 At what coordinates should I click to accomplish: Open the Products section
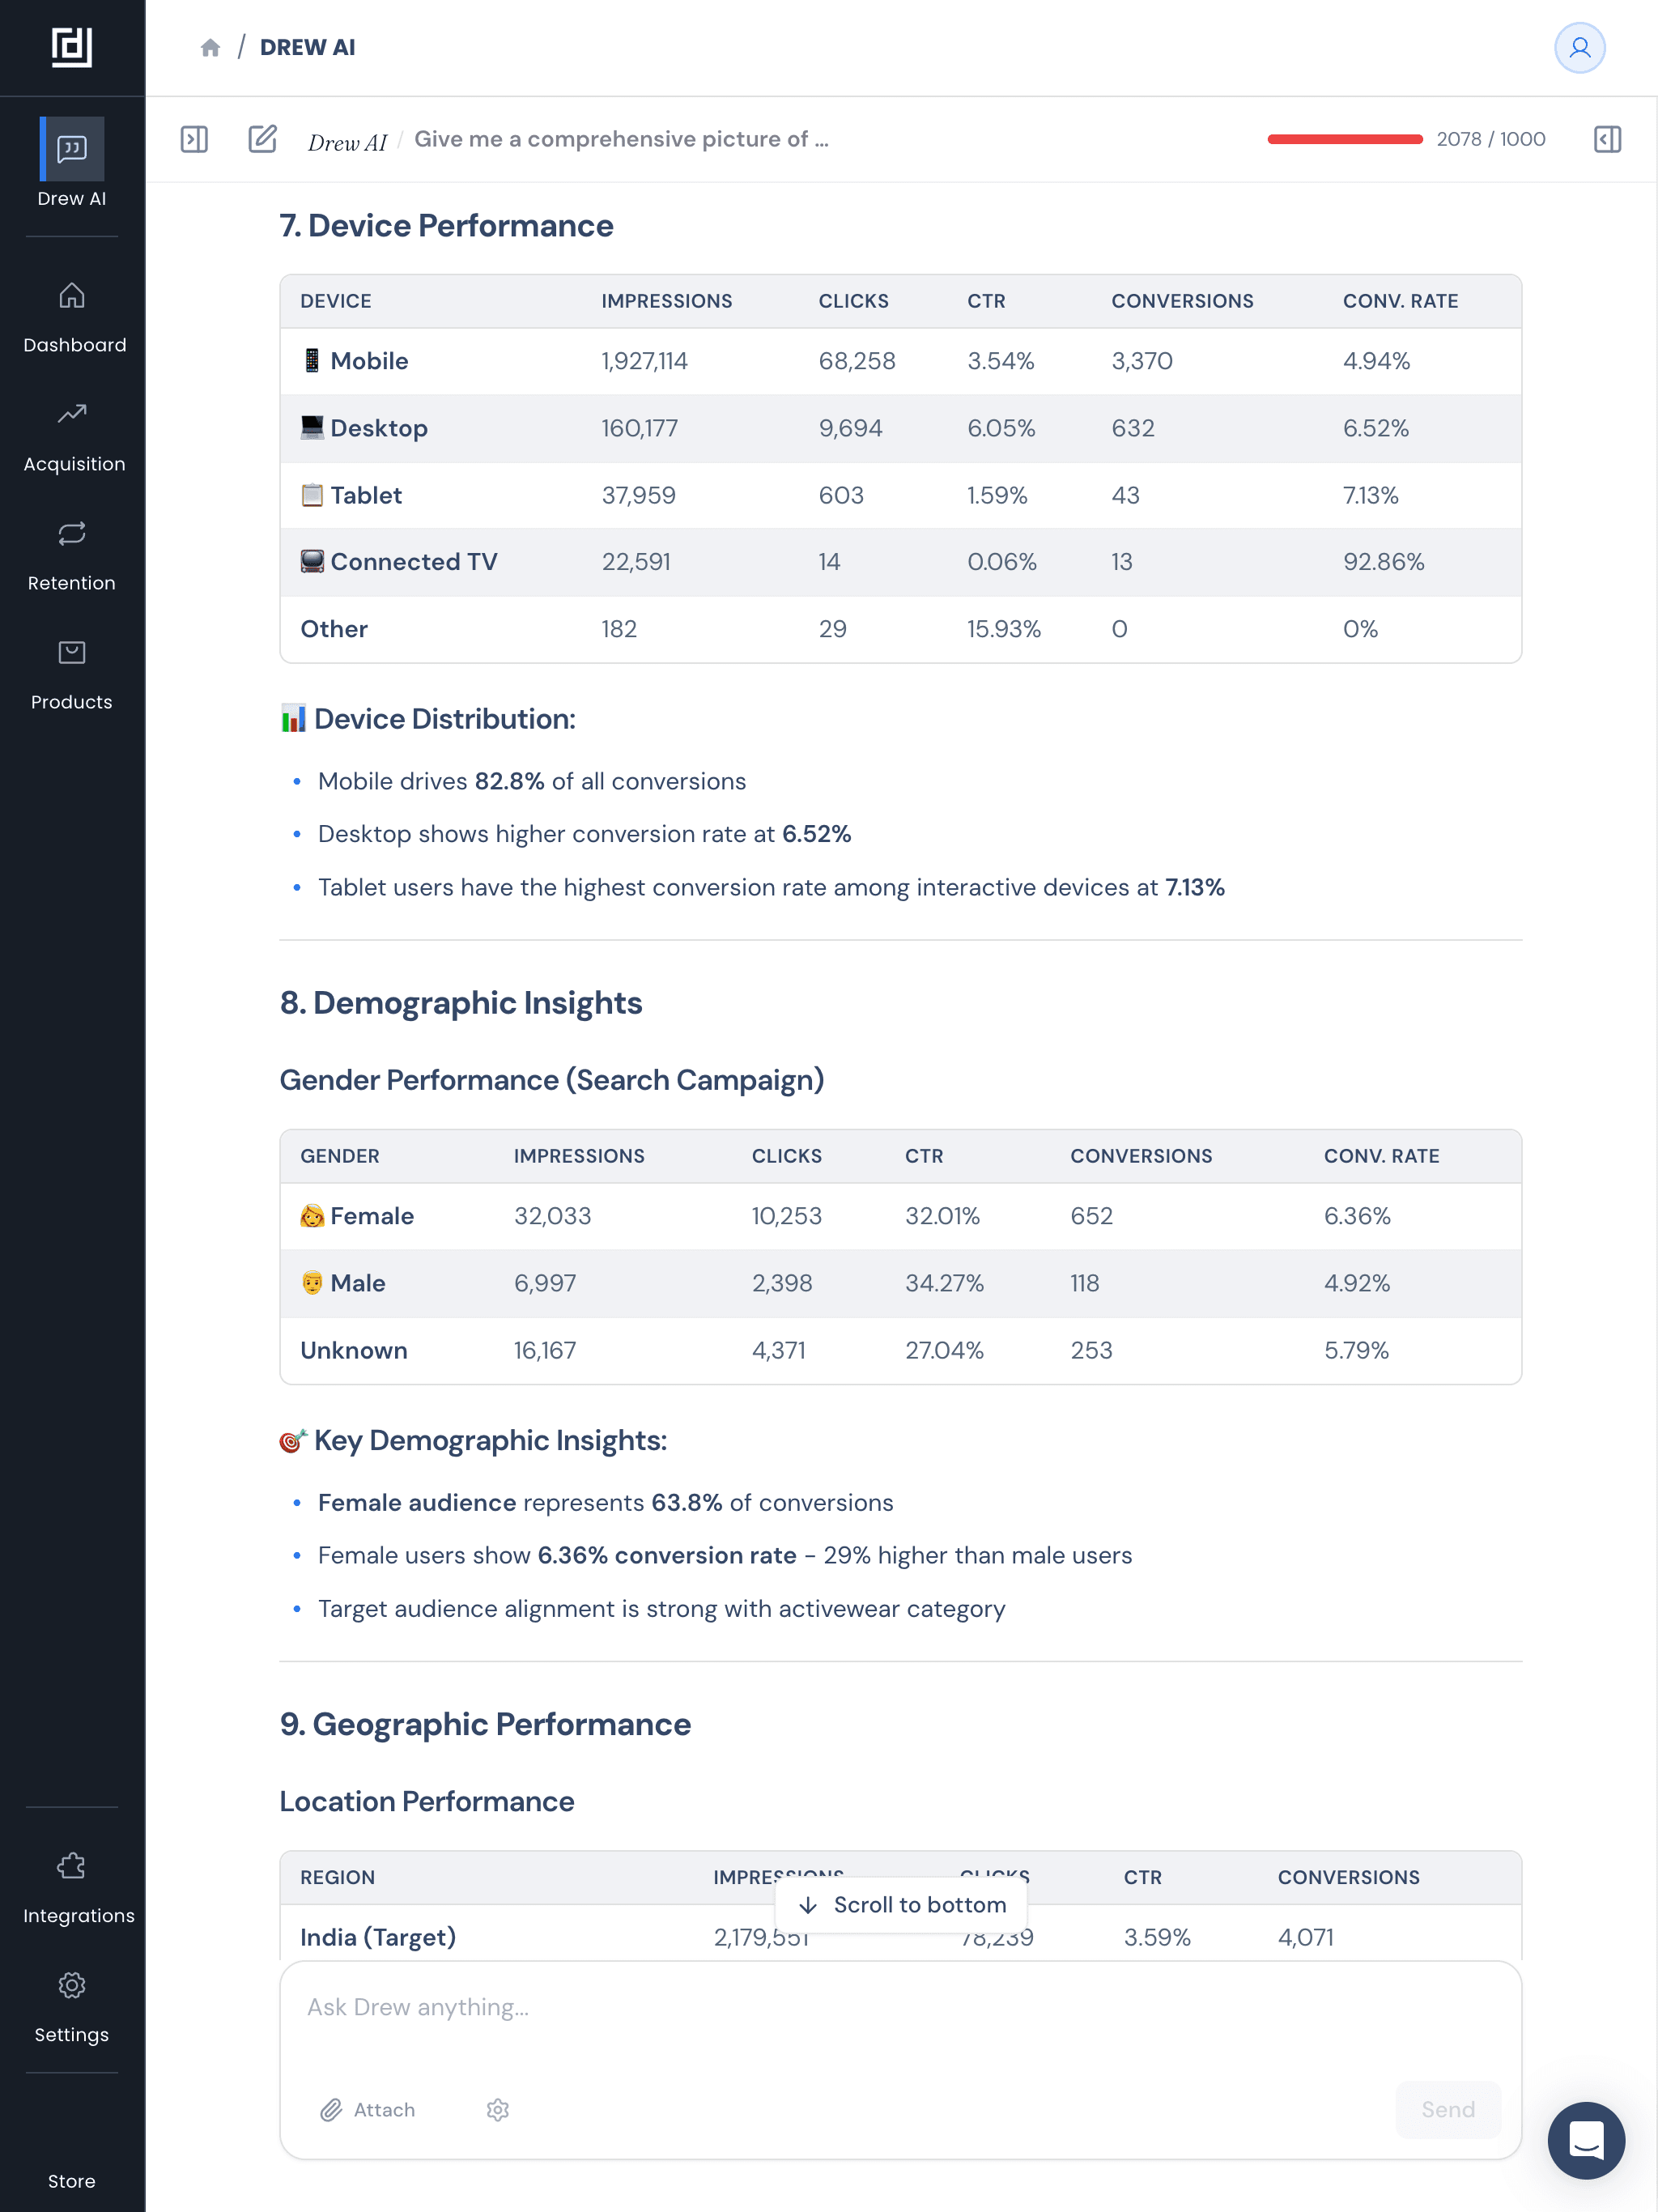(72, 674)
